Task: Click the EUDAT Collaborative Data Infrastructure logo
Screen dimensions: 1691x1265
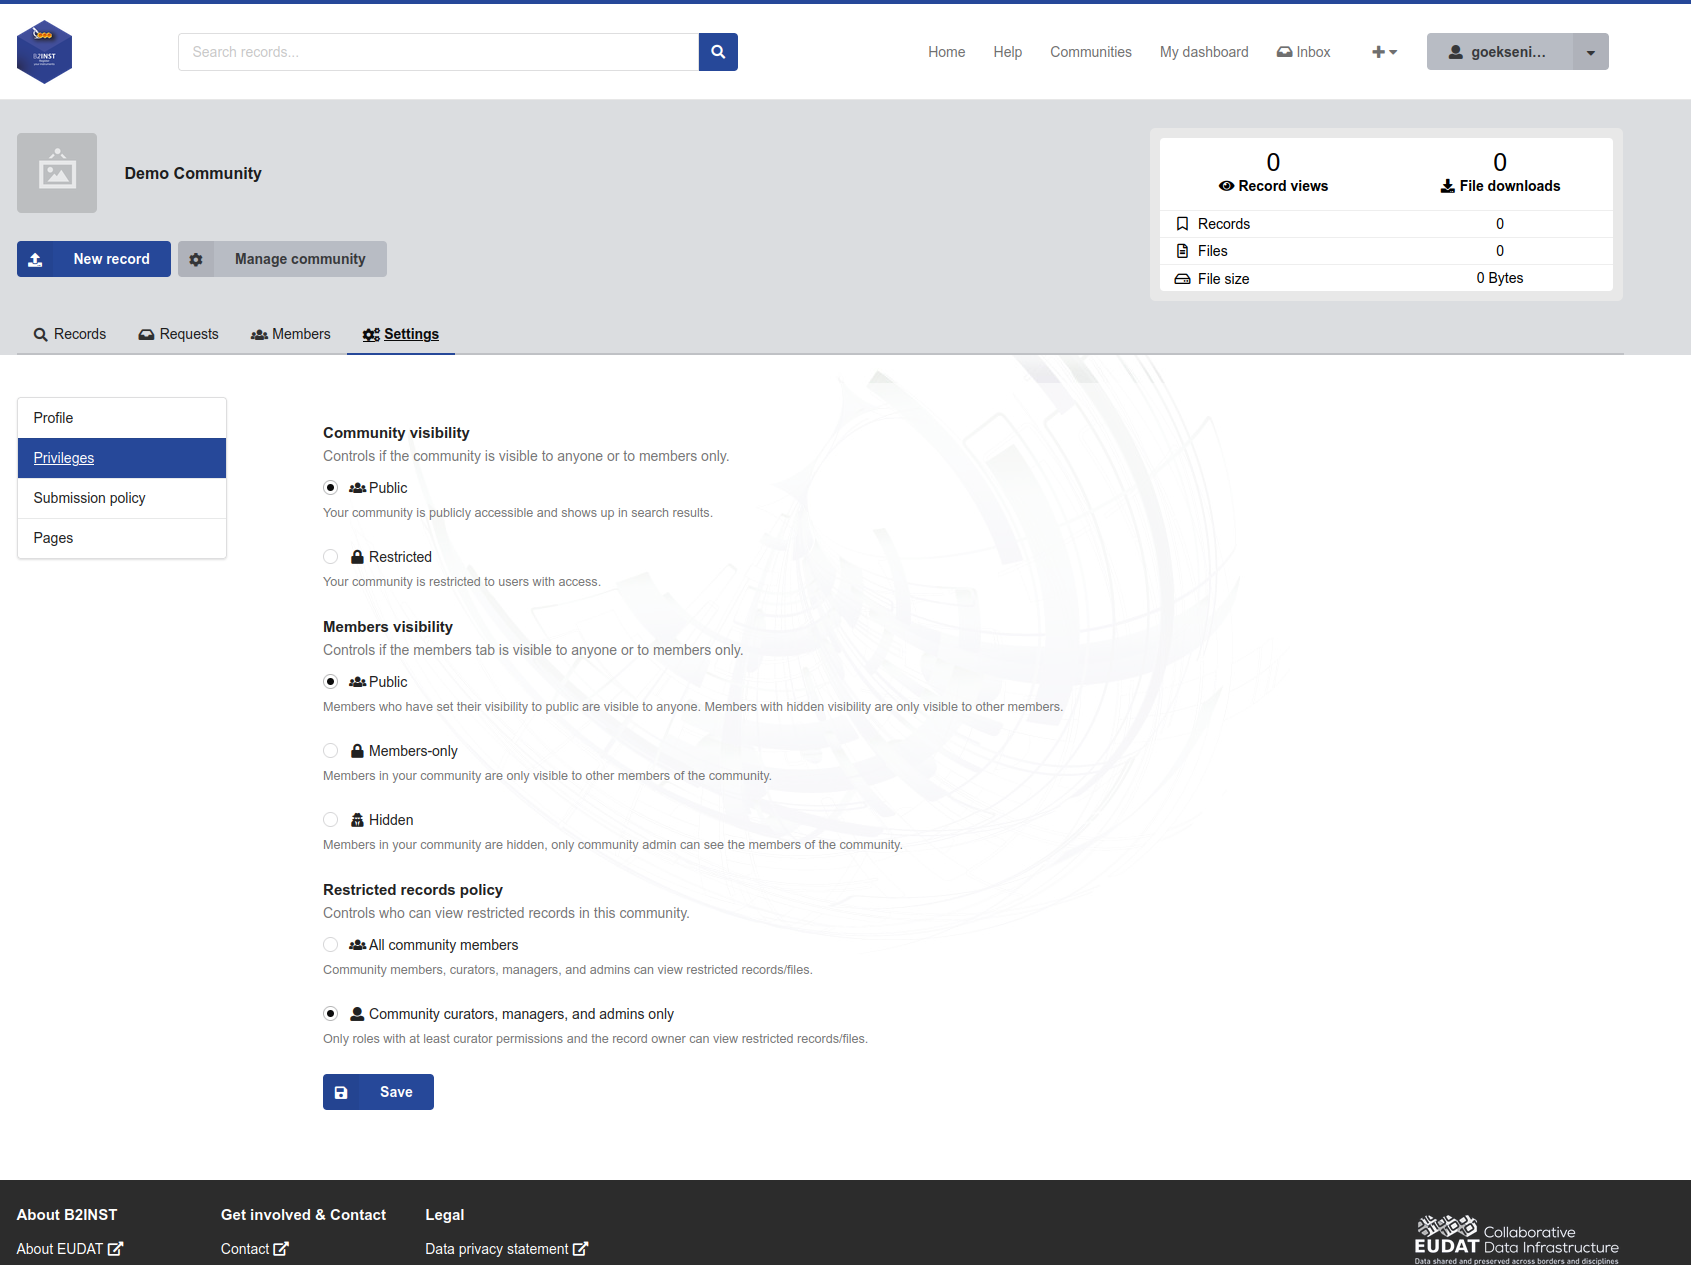Action: pos(1516,1239)
